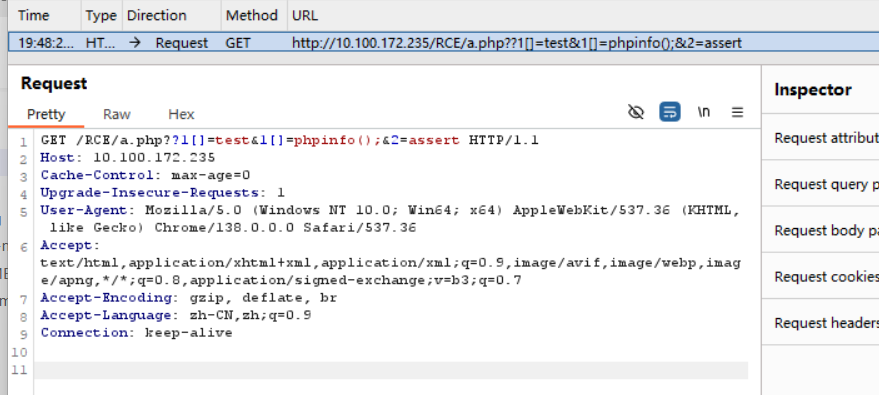Image resolution: width=879 pixels, height=395 pixels.
Task: Place cursor on empty line 11 of editor
Action: [x=391, y=370]
